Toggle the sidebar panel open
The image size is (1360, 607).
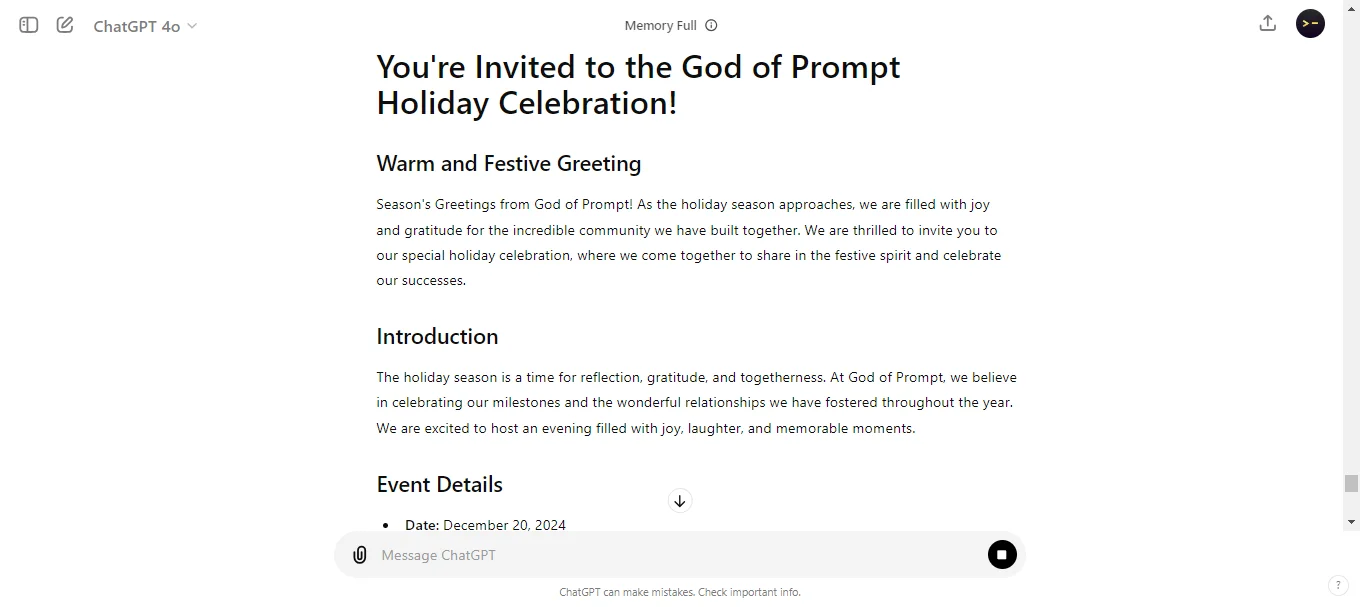(x=28, y=25)
